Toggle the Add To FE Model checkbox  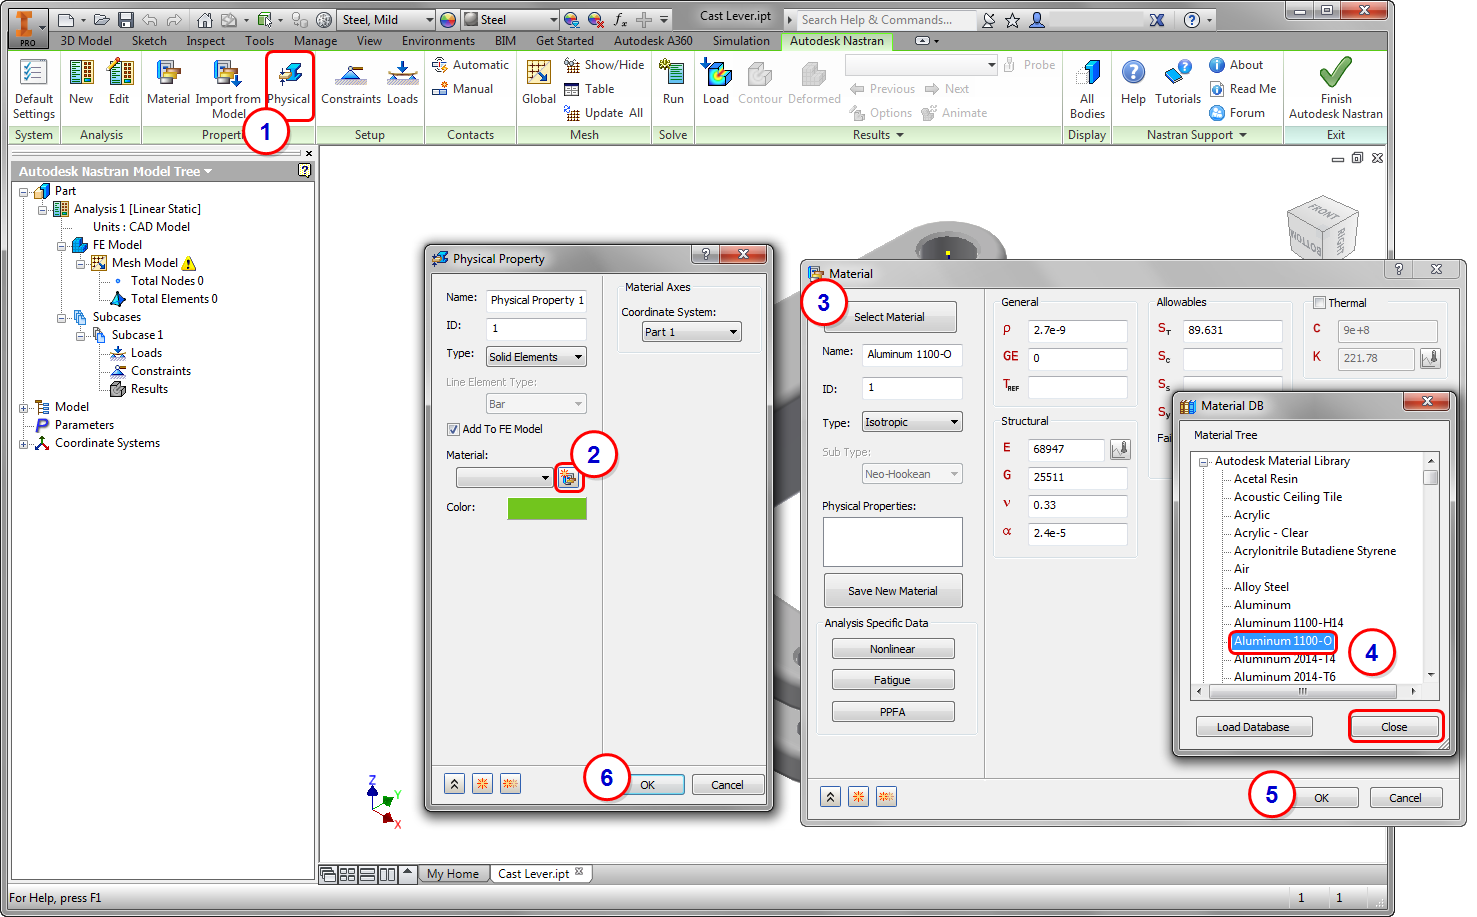[x=453, y=429]
